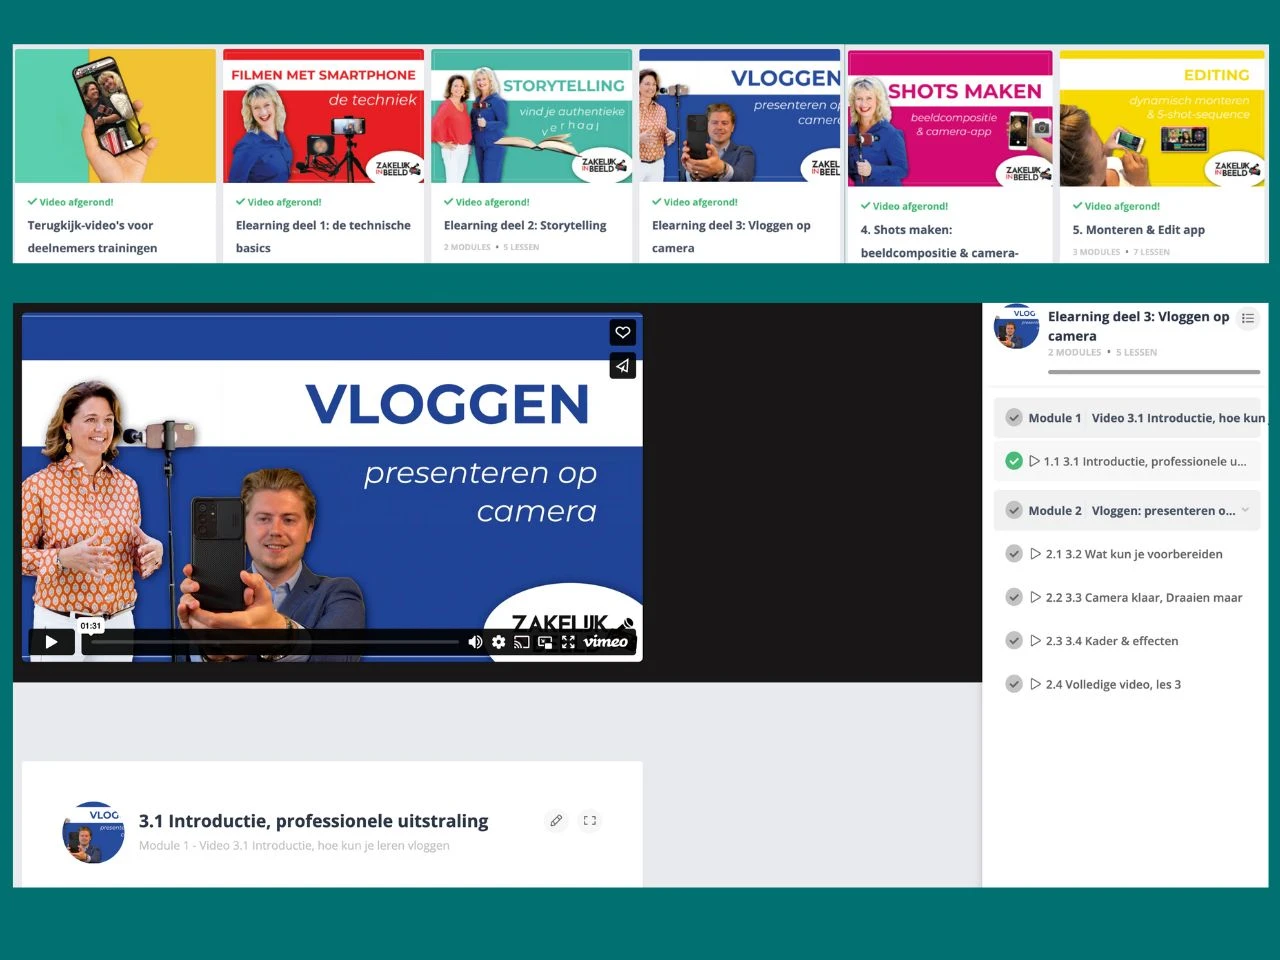Collapse Module 2 using its chevron

pyautogui.click(x=1245, y=511)
